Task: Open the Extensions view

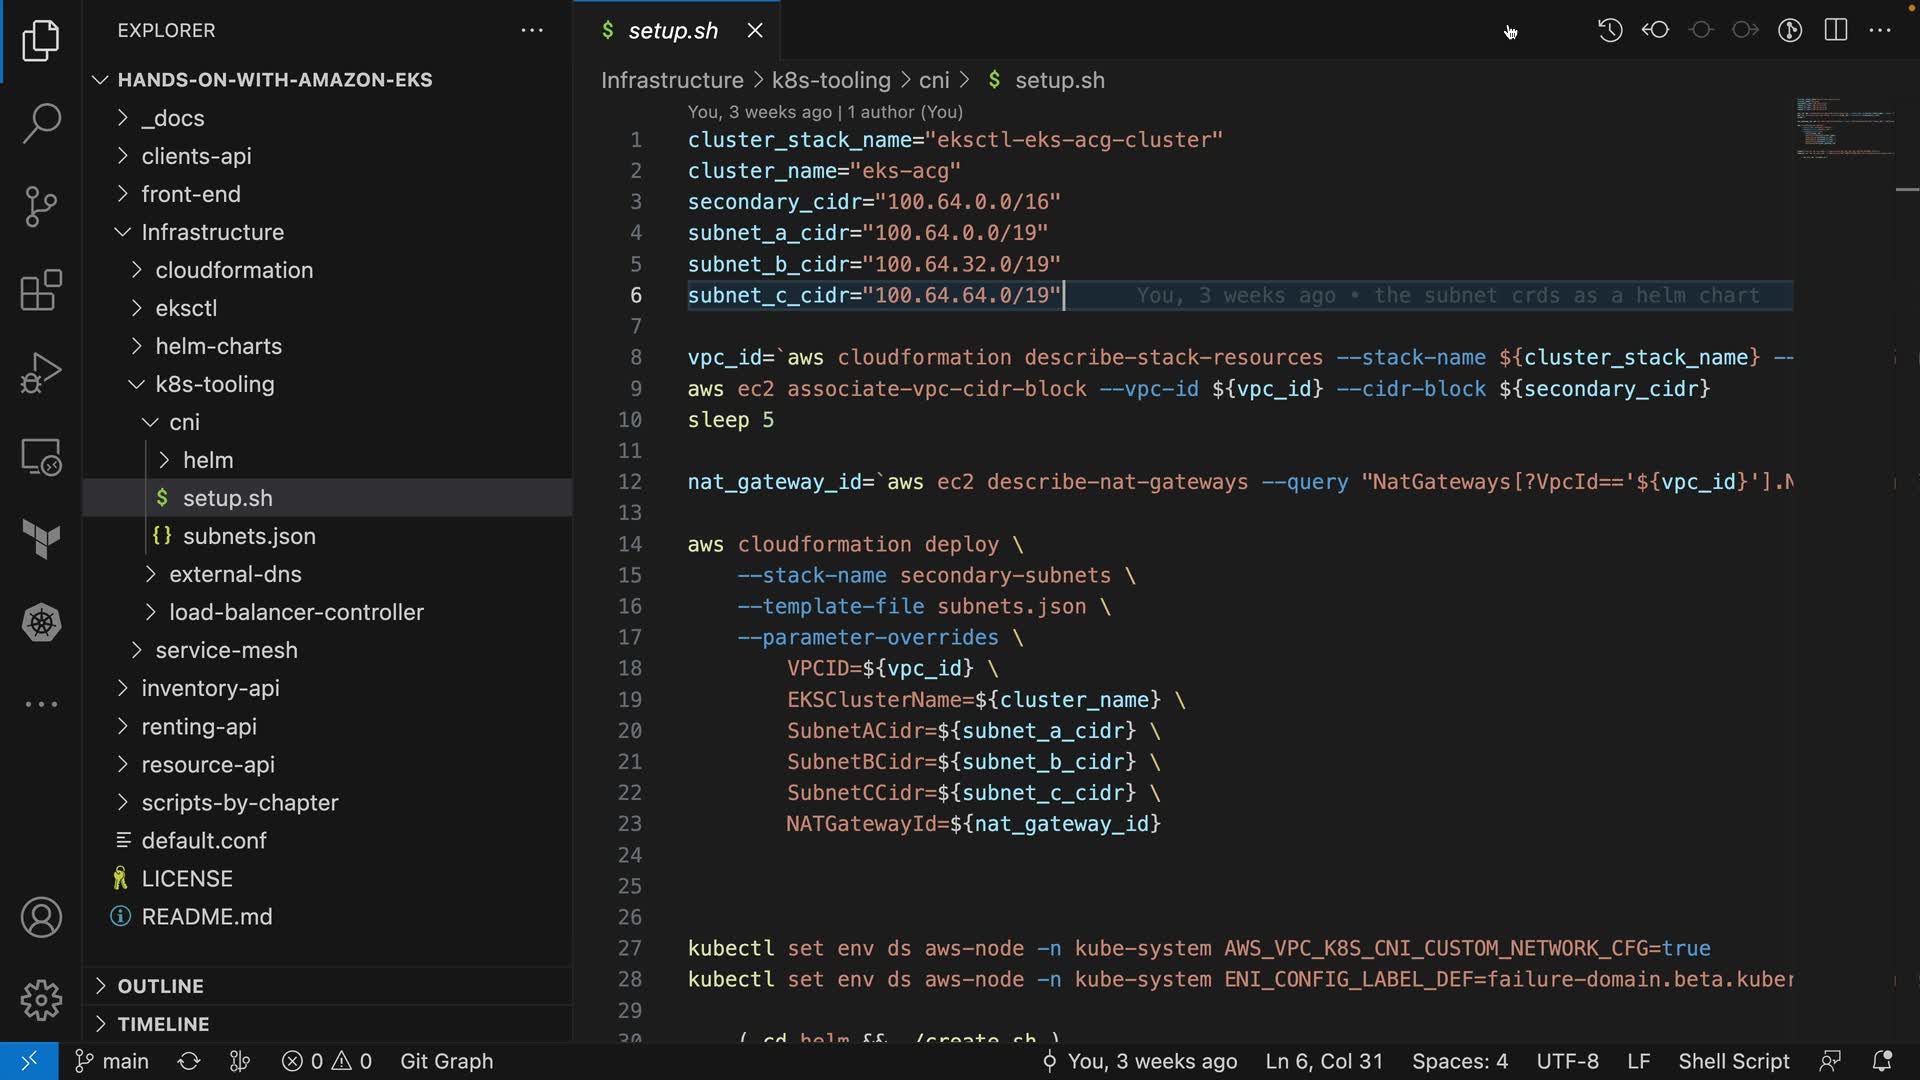Action: coord(41,290)
